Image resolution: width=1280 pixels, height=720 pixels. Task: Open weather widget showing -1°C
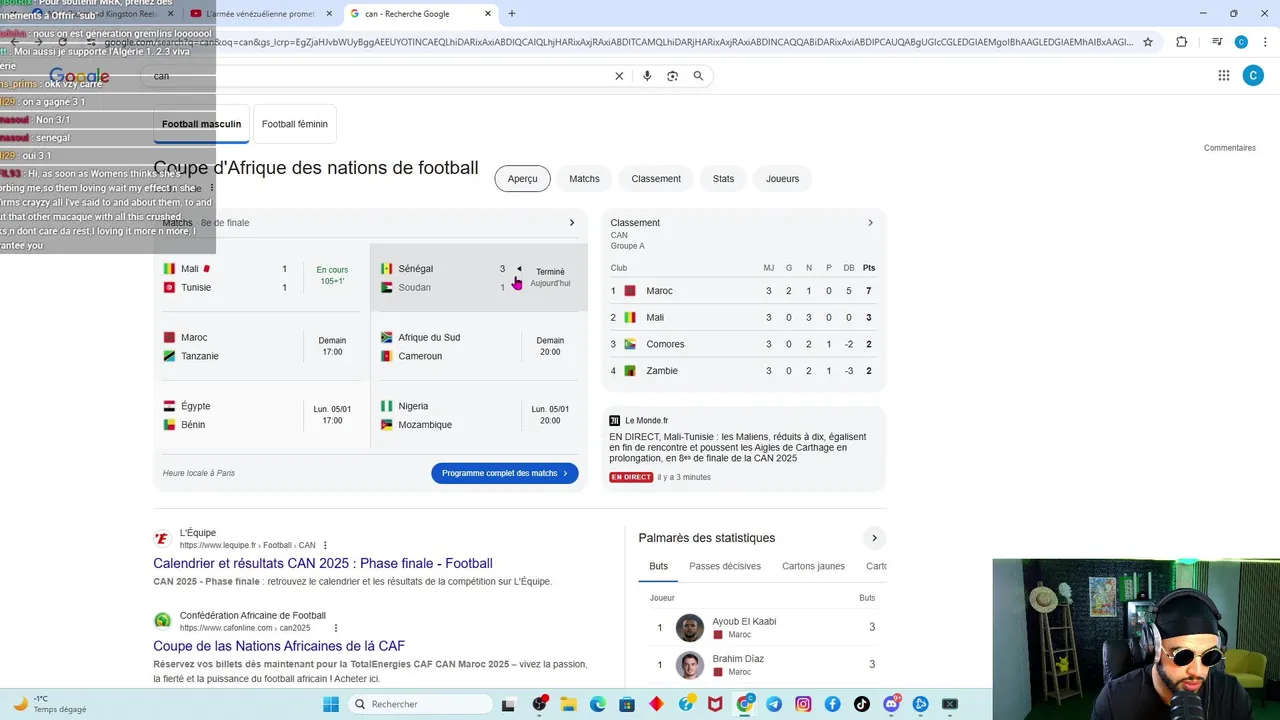coord(48,704)
